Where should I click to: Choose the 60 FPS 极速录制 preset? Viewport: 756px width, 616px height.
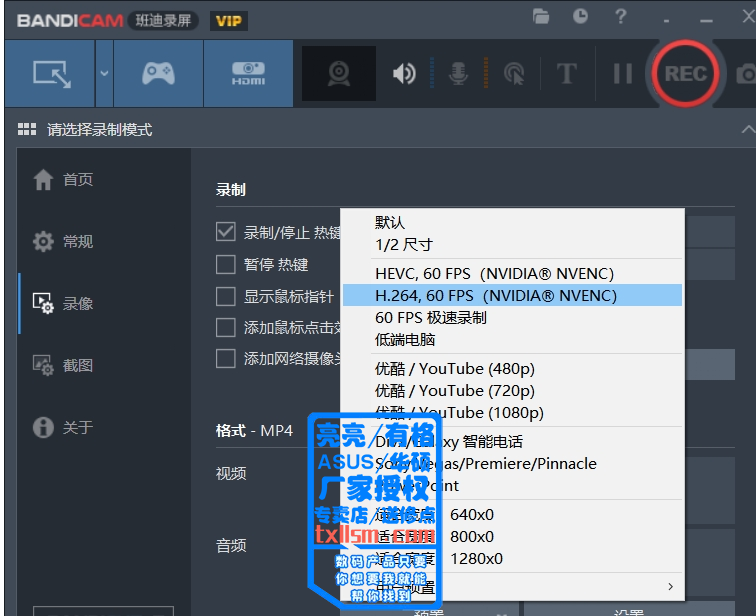512,318
